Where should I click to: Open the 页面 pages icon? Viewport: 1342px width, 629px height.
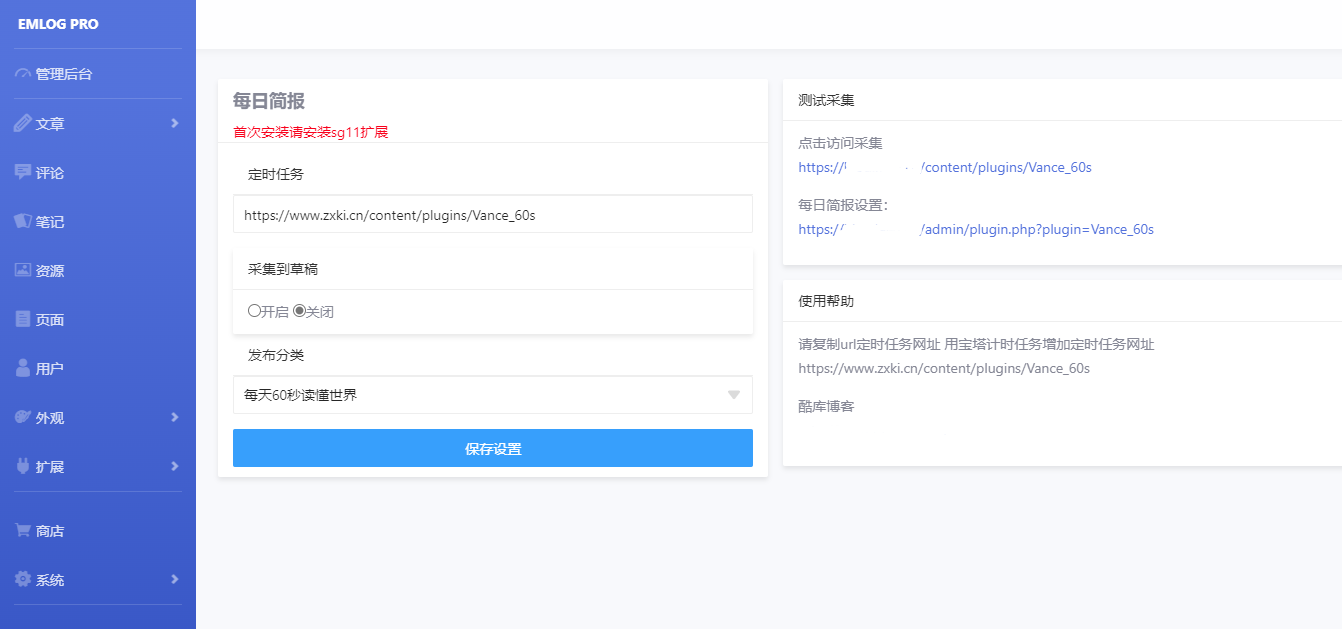point(22,319)
